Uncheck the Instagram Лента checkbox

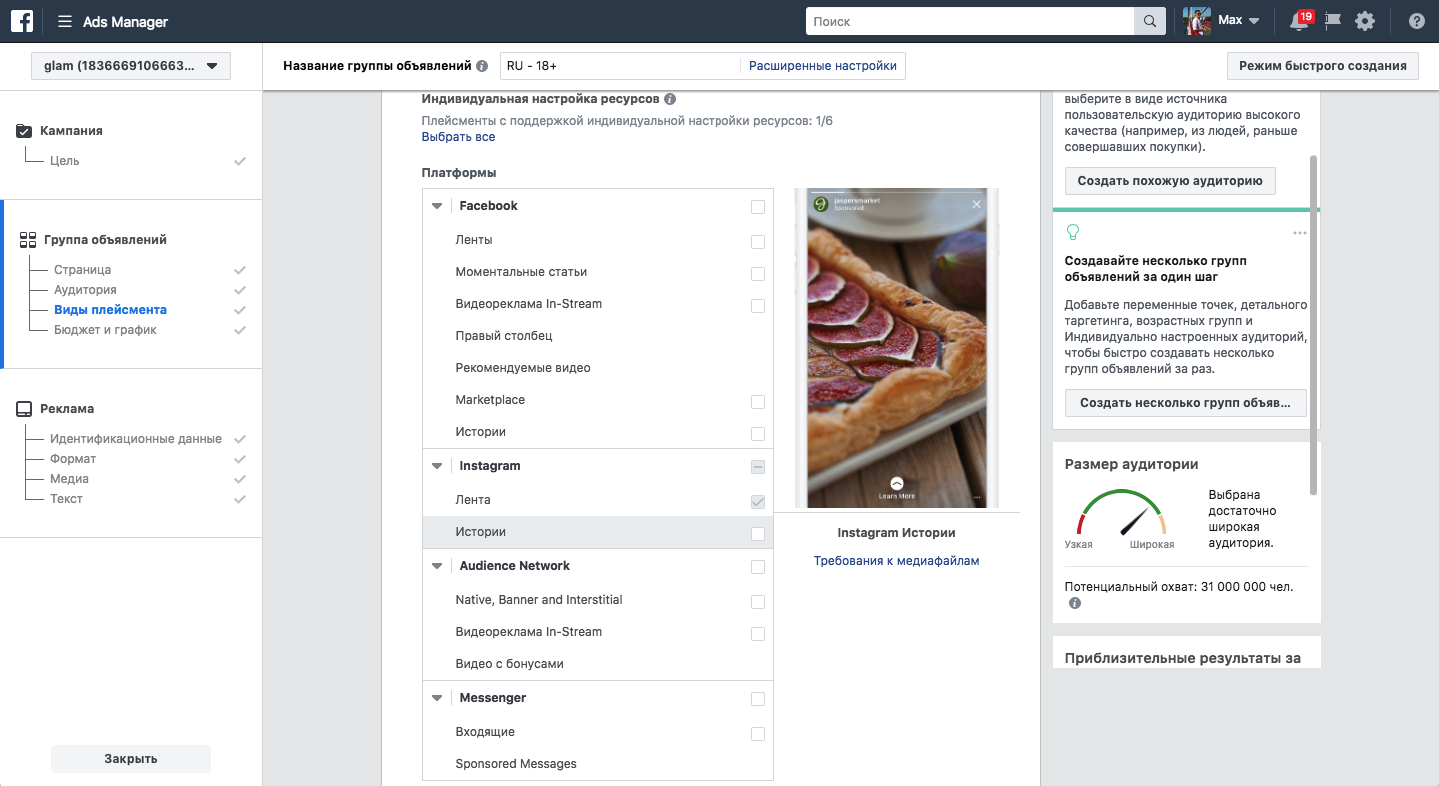[x=758, y=502]
